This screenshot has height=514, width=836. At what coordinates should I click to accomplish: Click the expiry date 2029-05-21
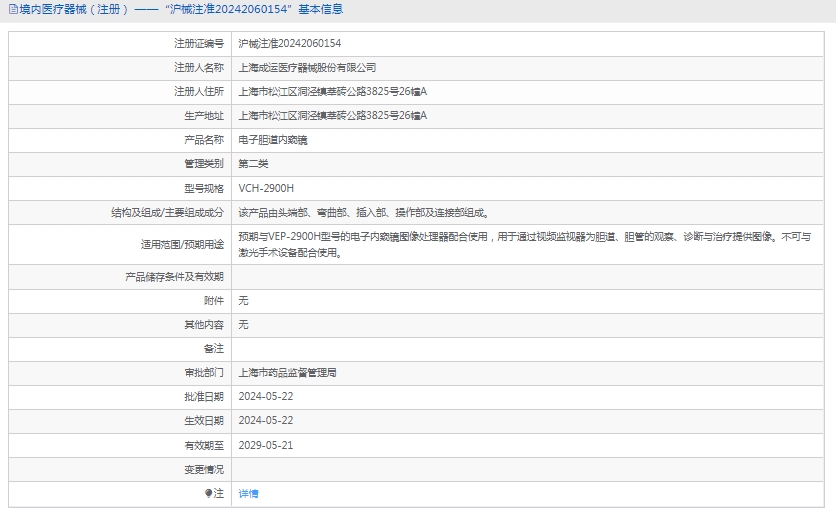[265, 445]
